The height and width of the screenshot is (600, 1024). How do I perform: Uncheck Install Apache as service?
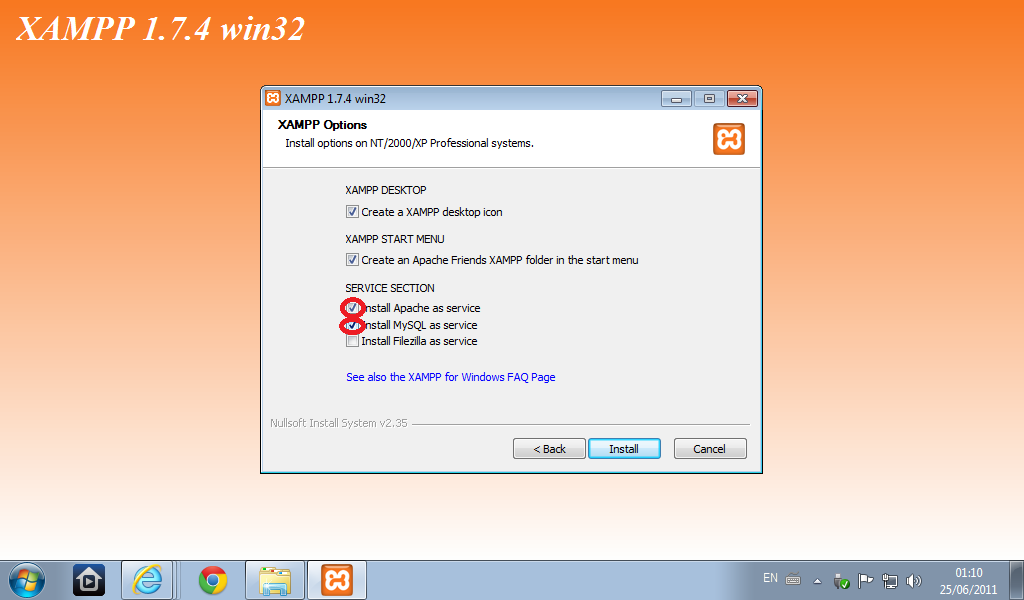click(353, 308)
